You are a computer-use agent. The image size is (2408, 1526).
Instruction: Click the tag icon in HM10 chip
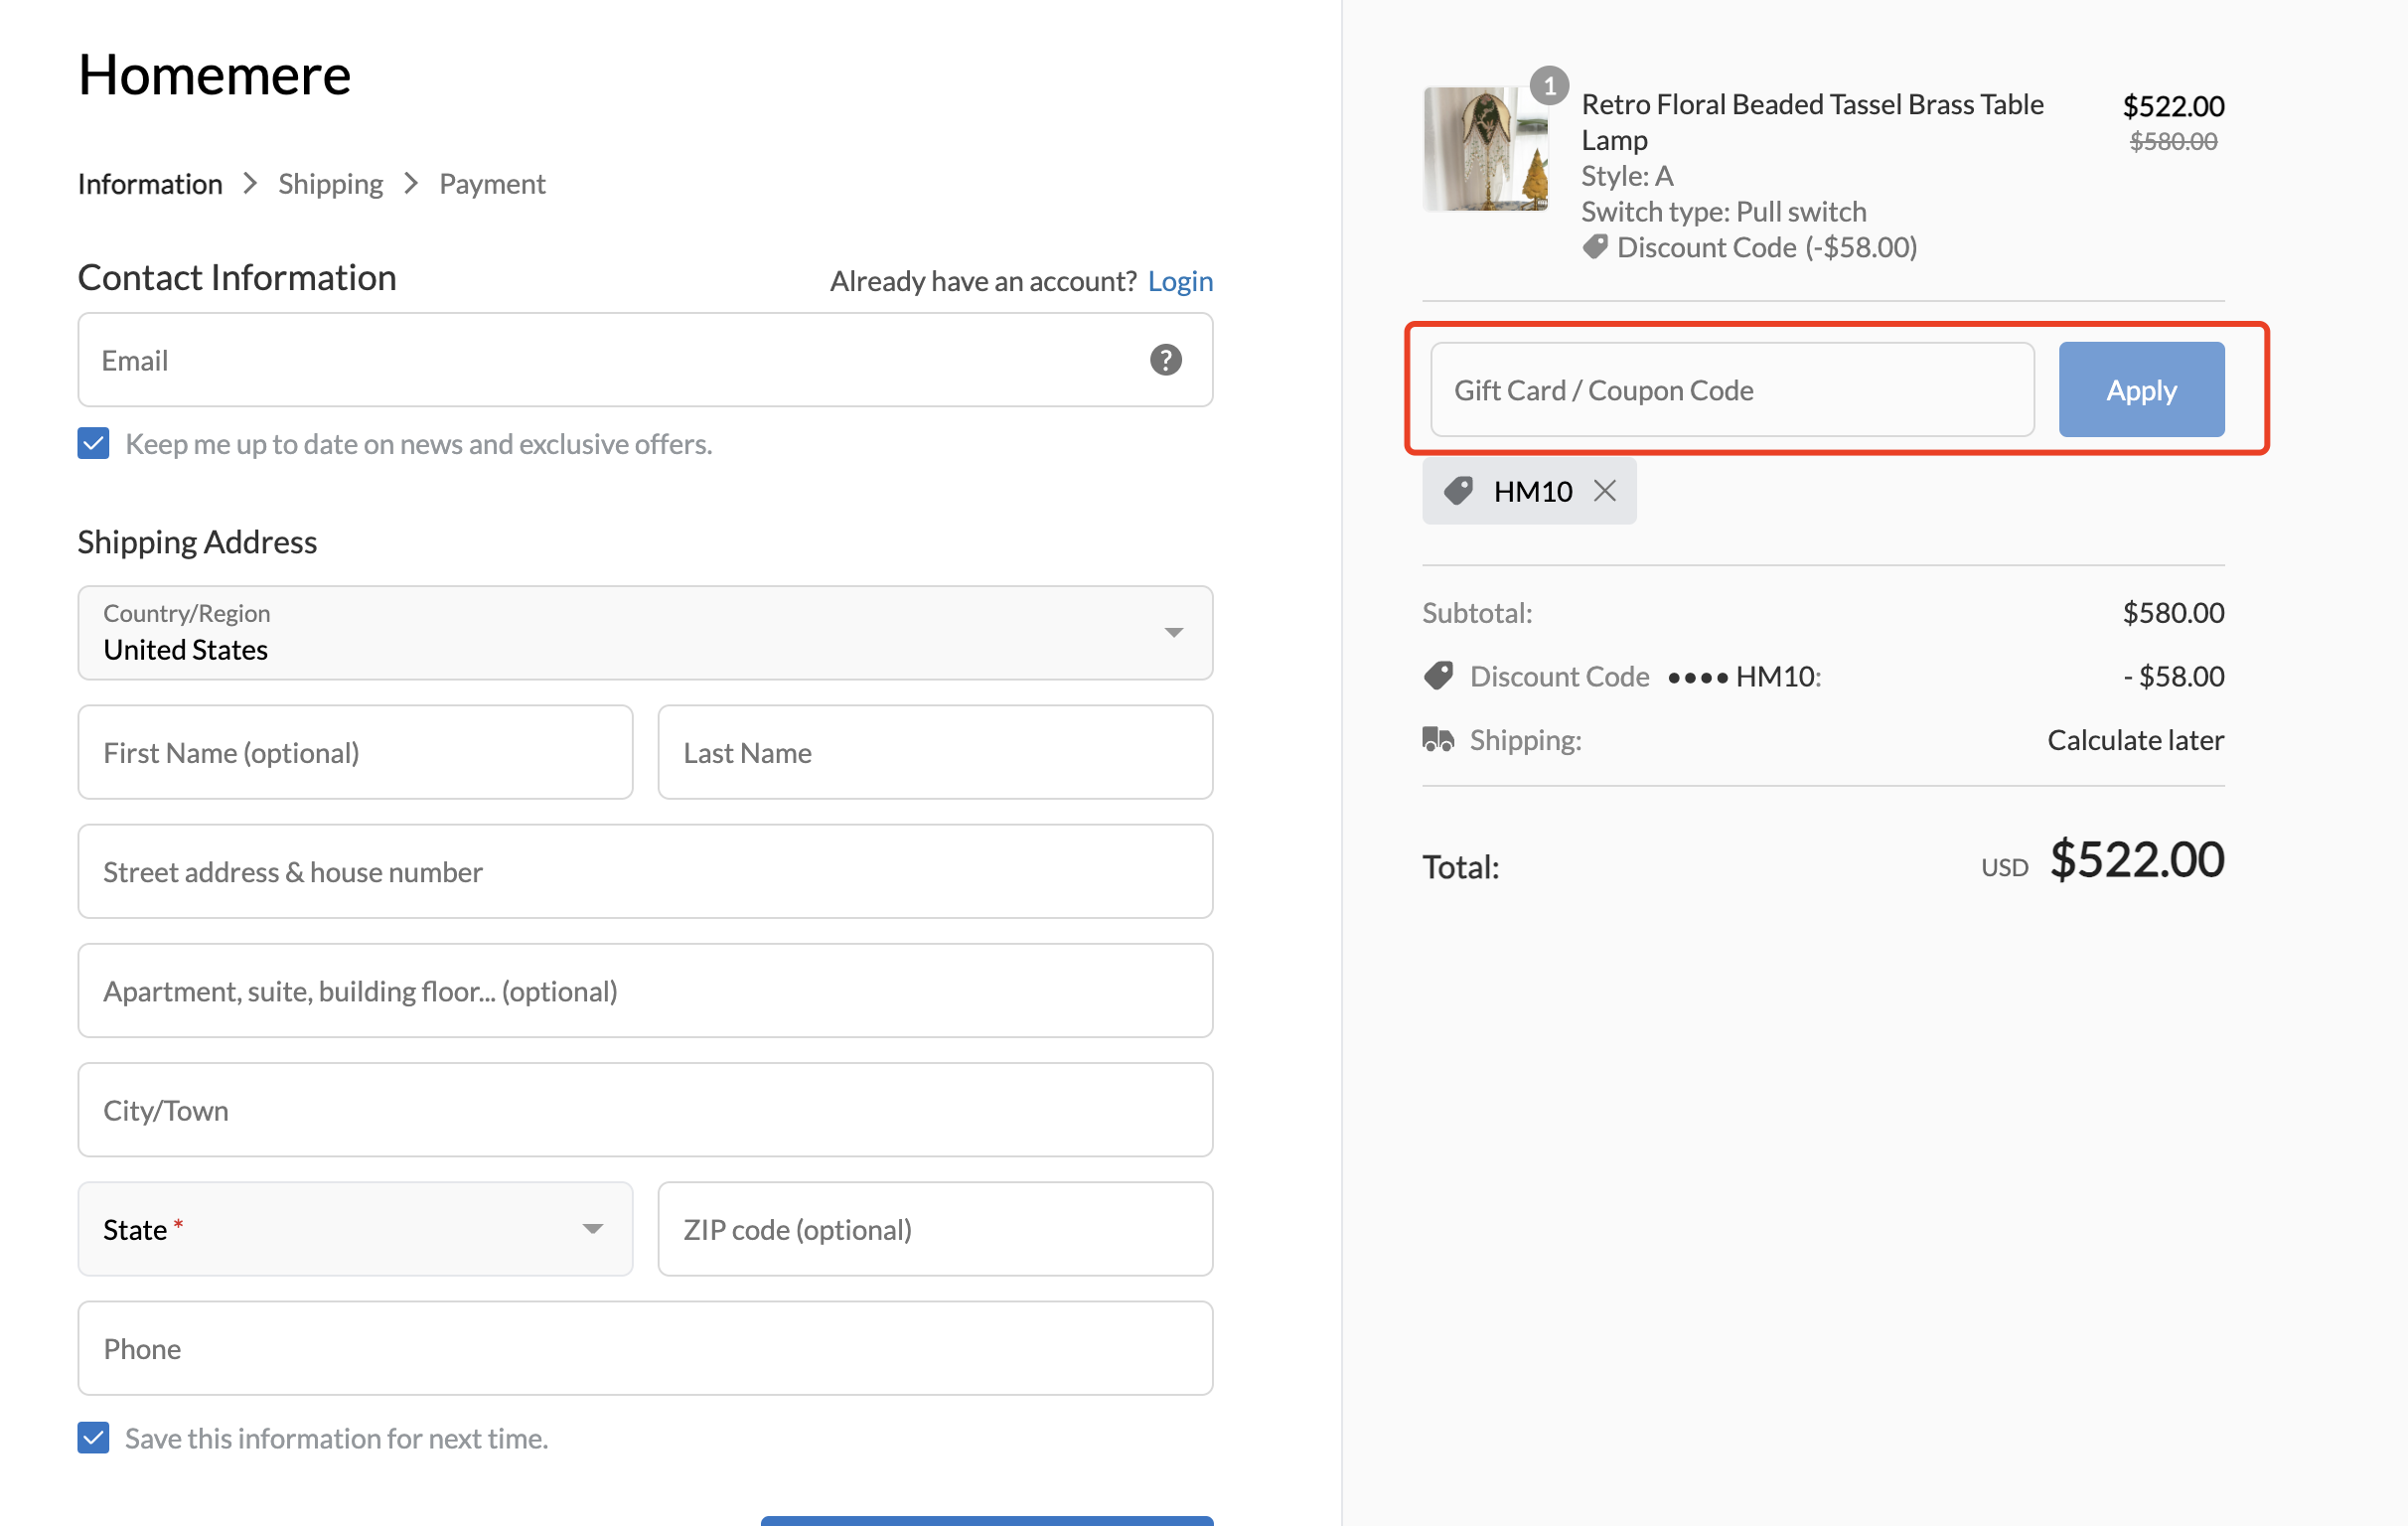[1458, 491]
